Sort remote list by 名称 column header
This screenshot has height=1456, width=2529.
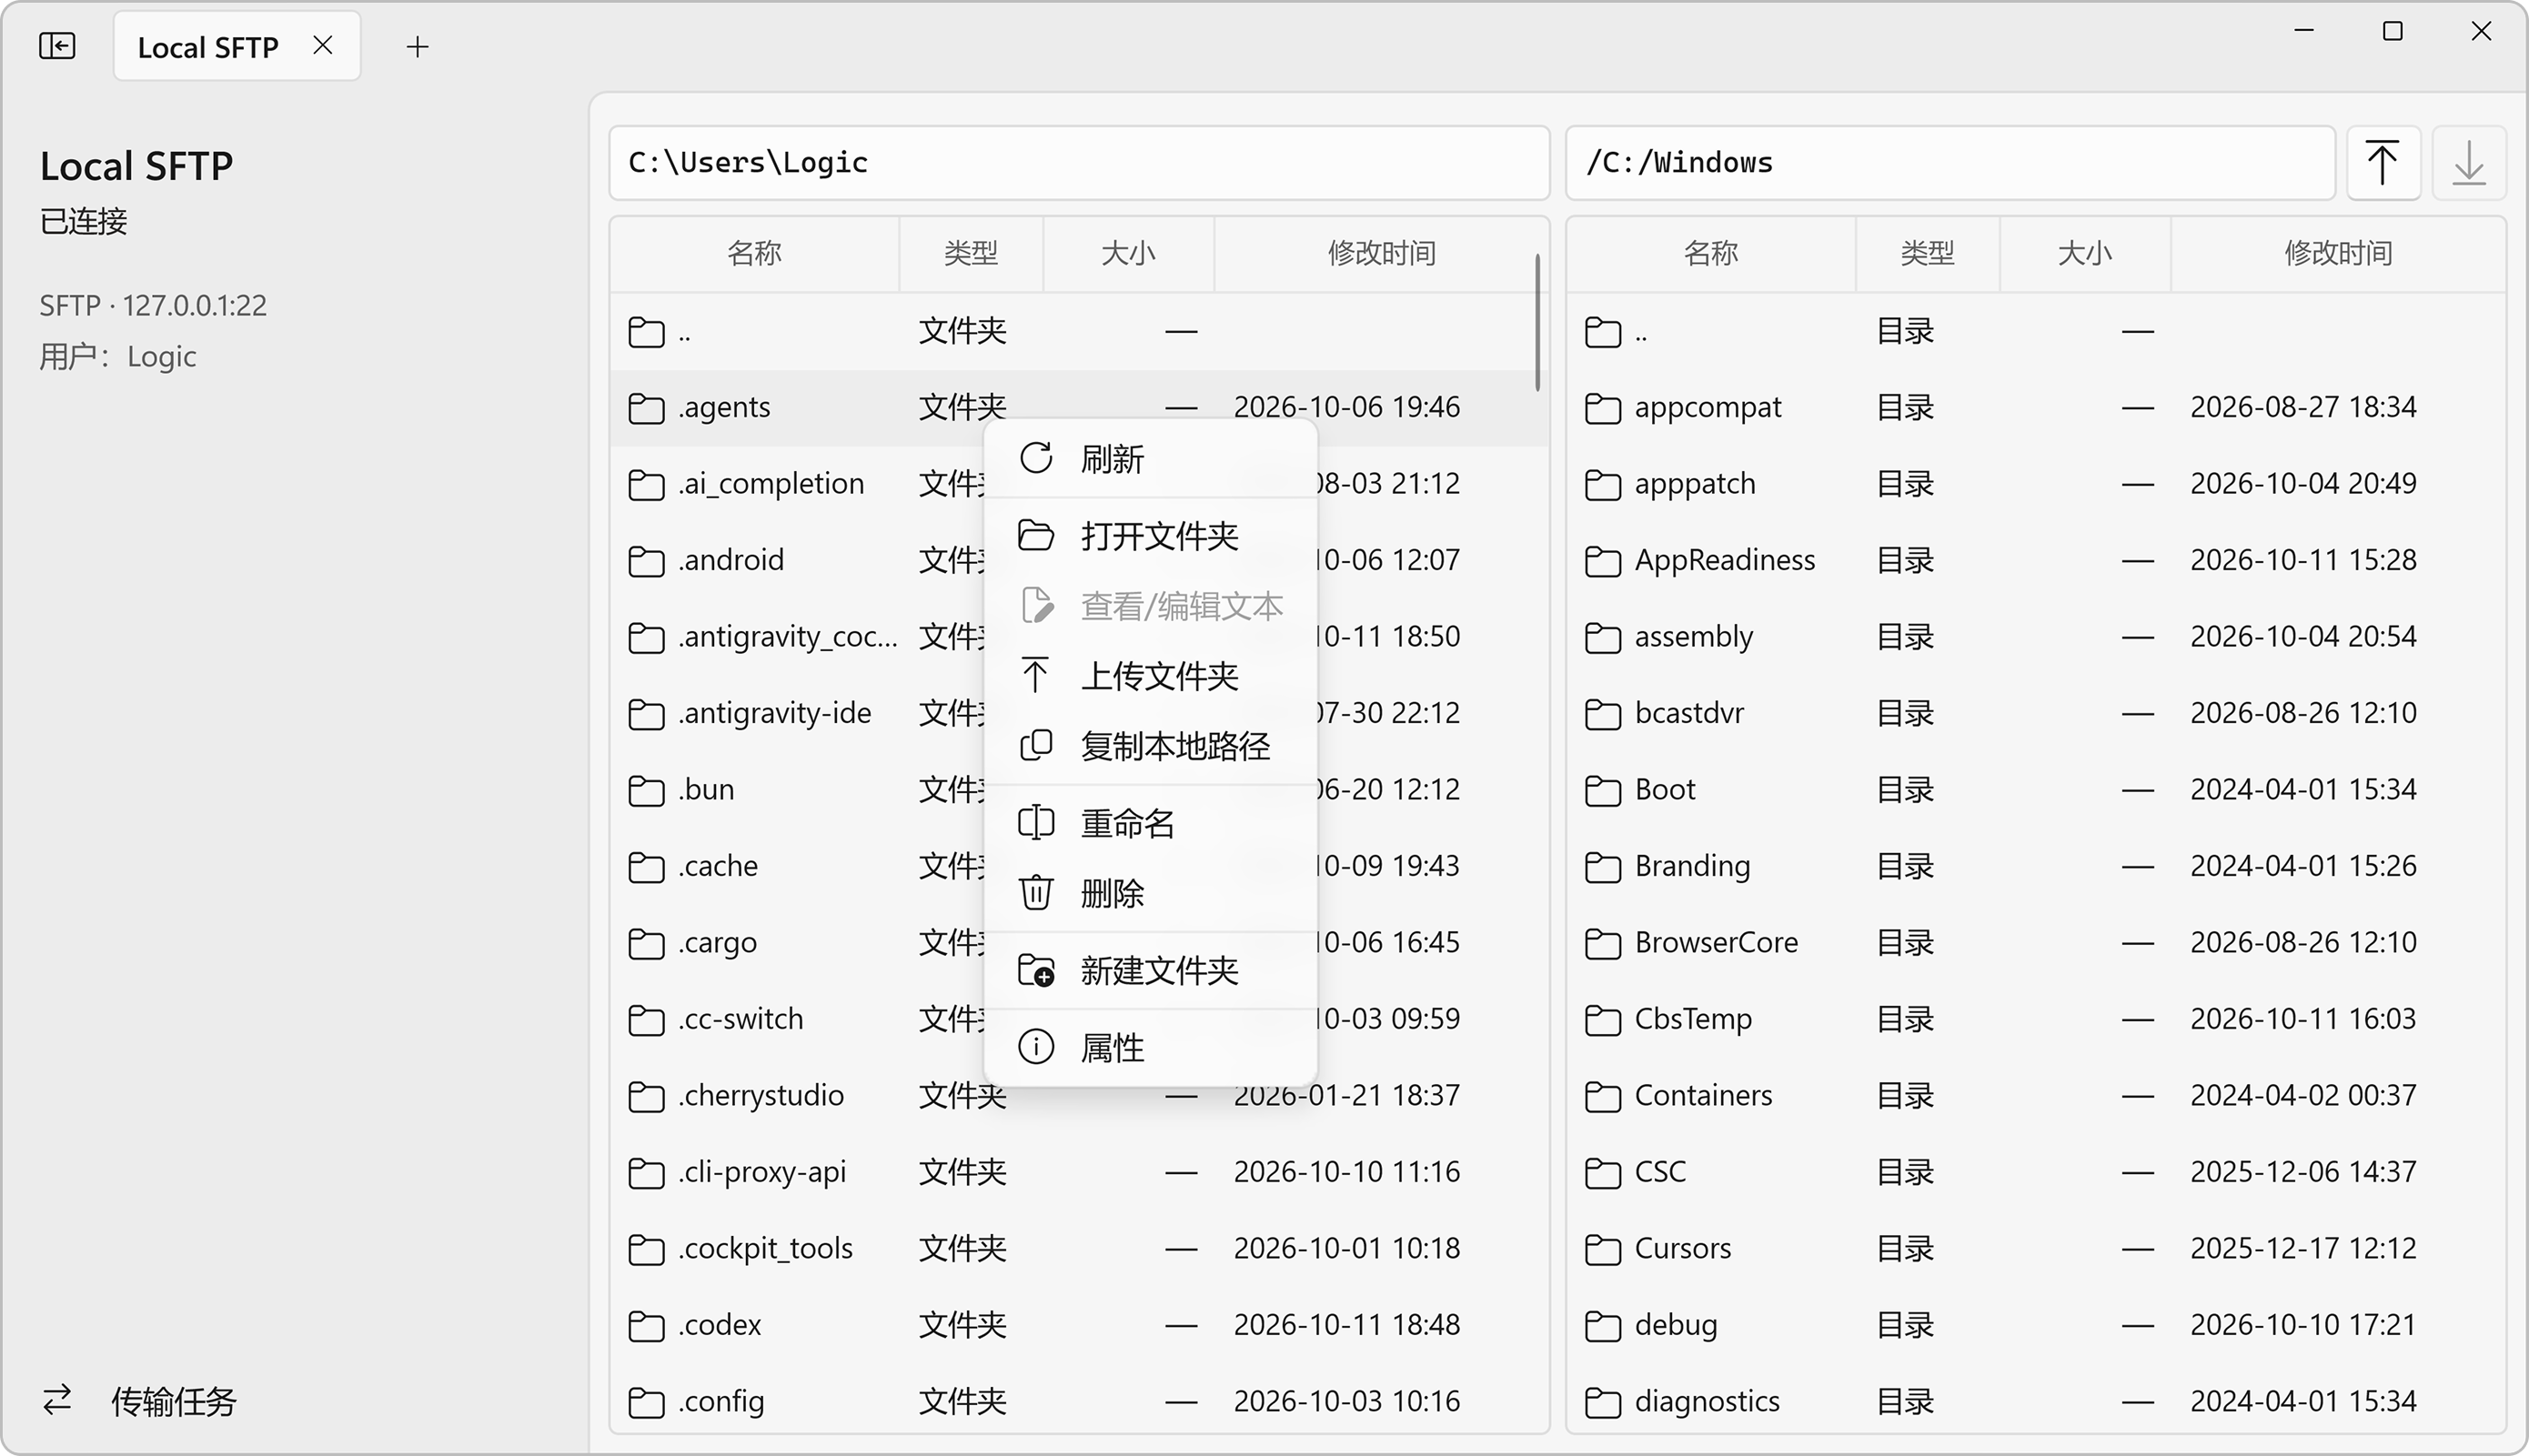pyautogui.click(x=1710, y=254)
